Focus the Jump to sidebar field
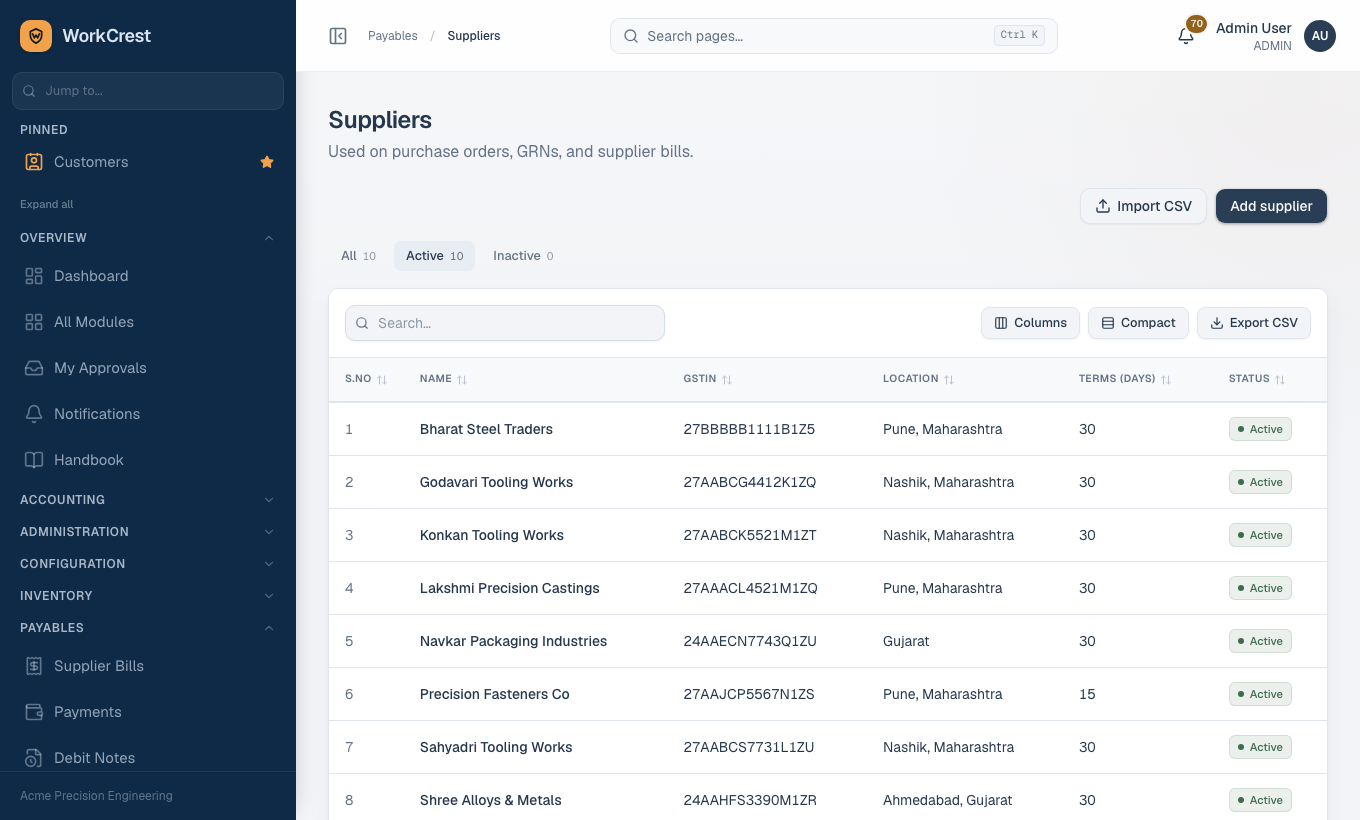This screenshot has height=820, width=1360. (148, 91)
